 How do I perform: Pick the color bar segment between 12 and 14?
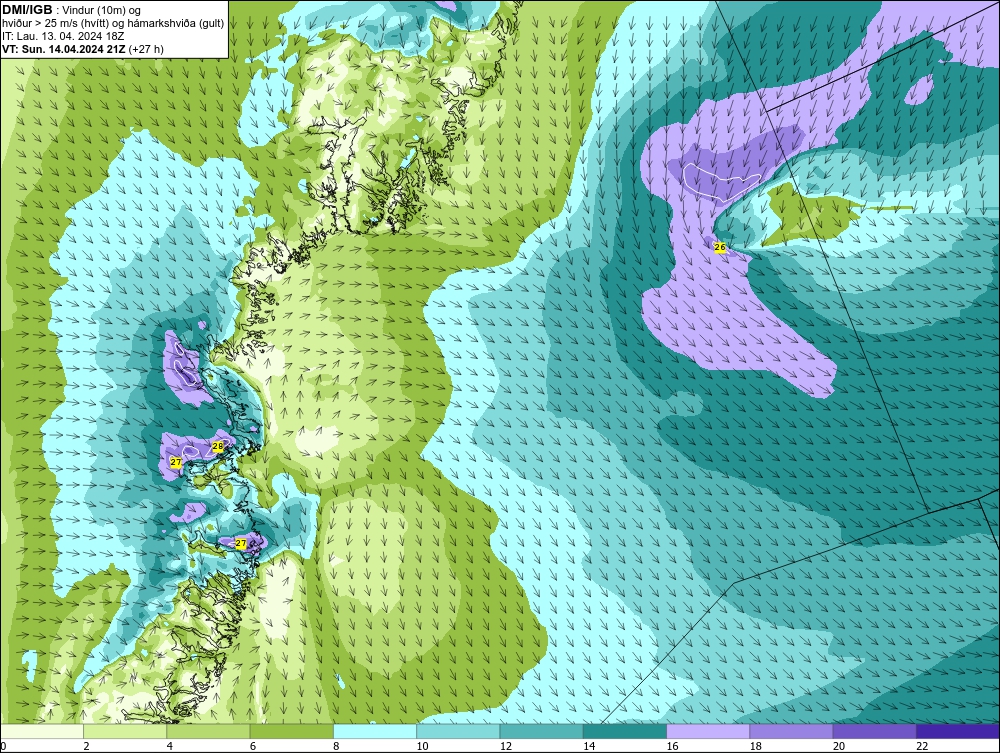tap(541, 731)
